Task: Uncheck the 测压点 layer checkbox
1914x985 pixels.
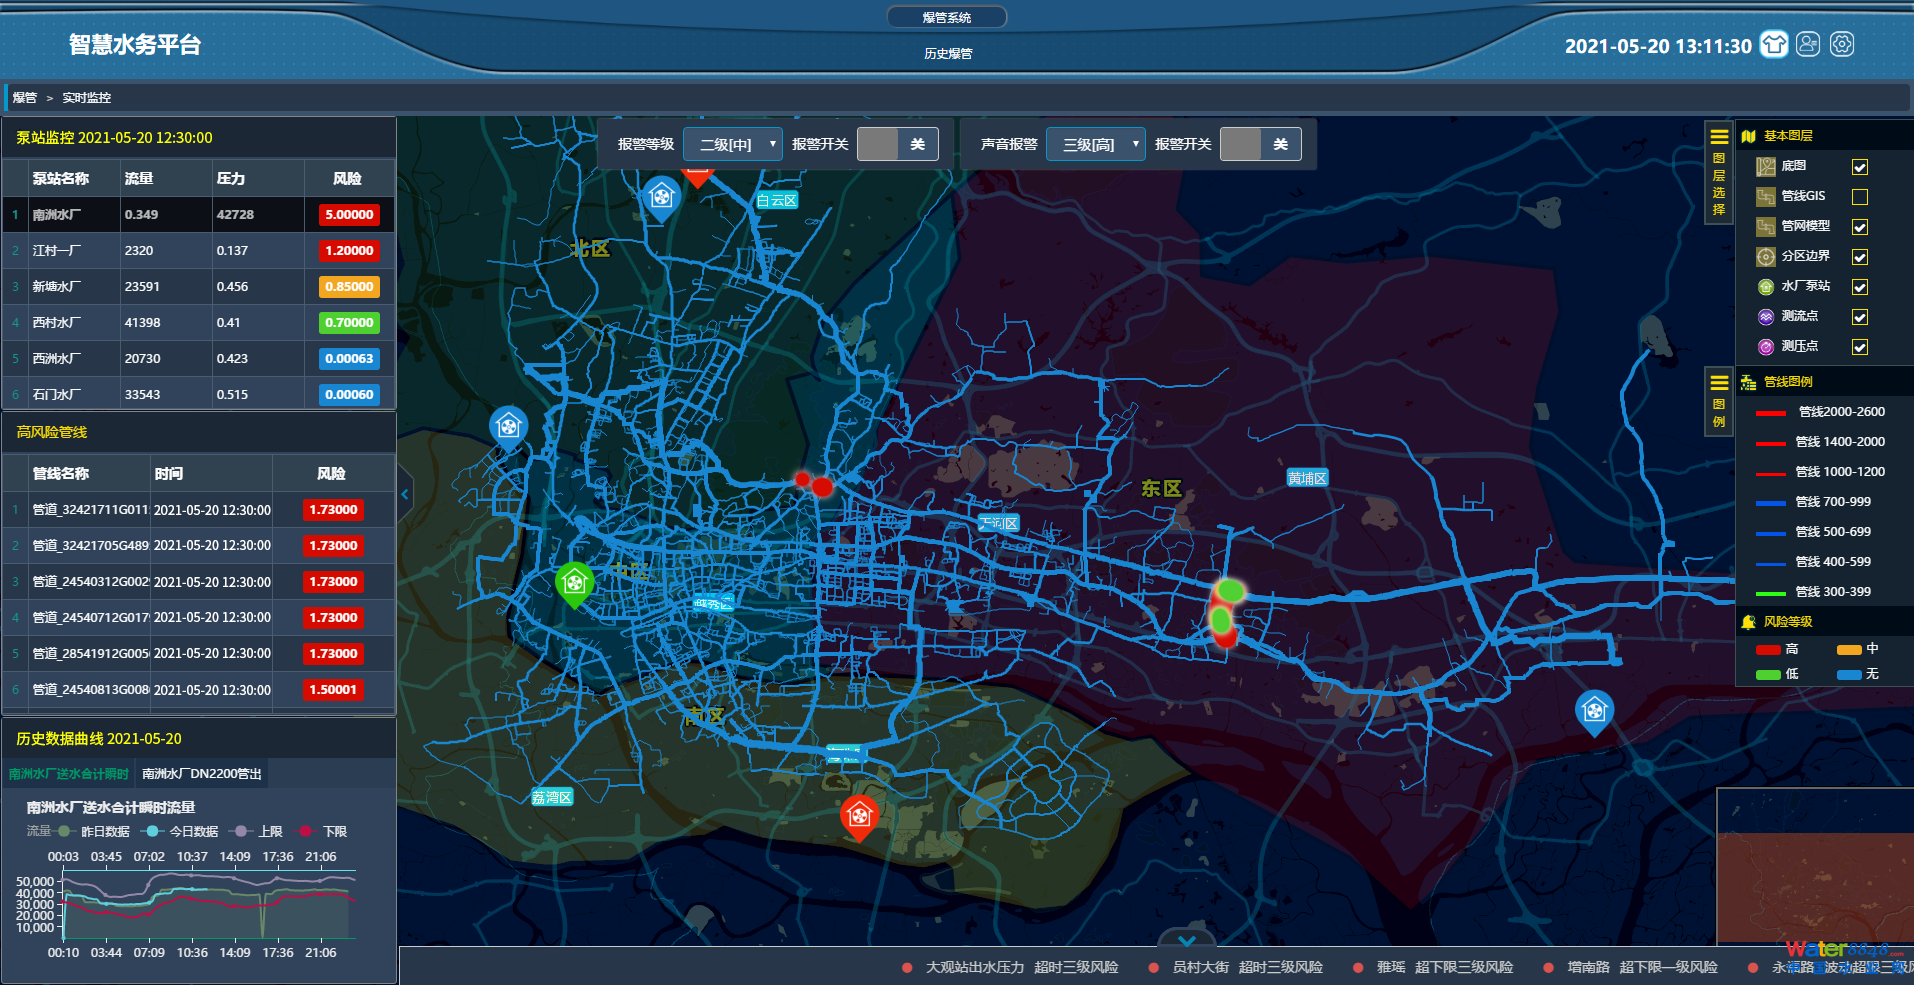Action: [x=1860, y=347]
